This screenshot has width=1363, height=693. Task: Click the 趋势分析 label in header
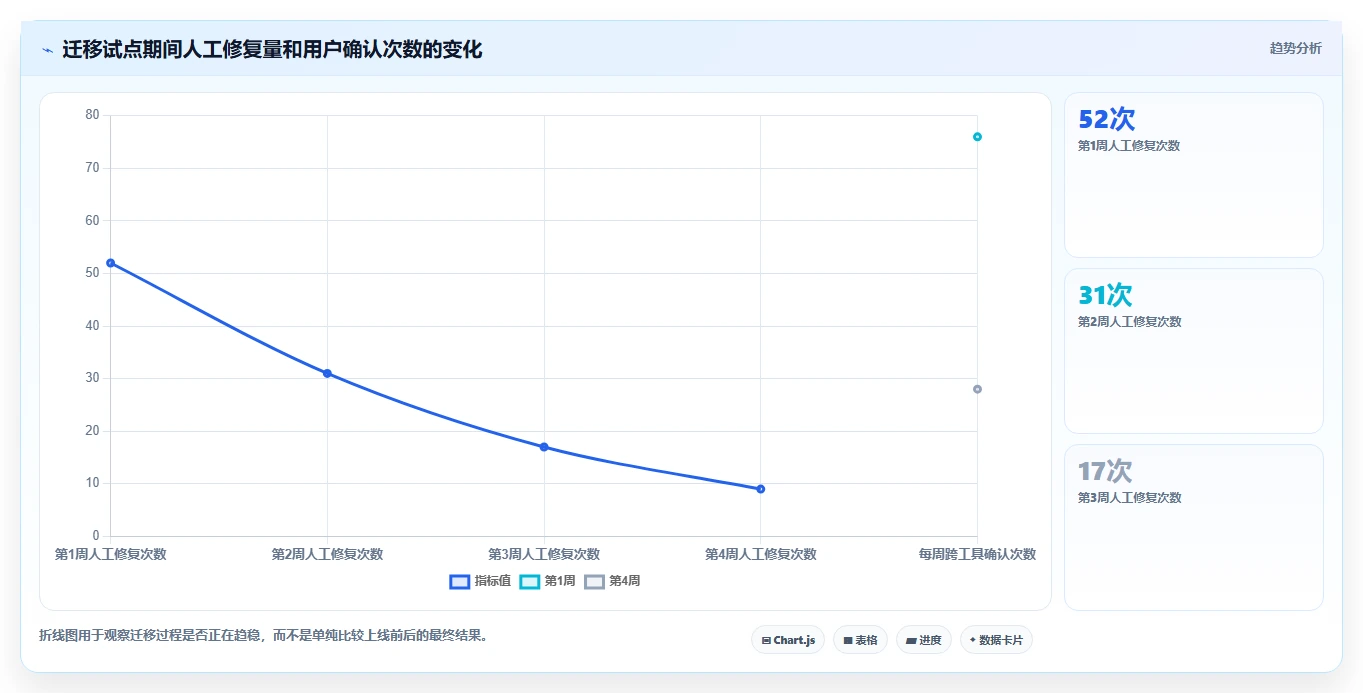click(1295, 48)
